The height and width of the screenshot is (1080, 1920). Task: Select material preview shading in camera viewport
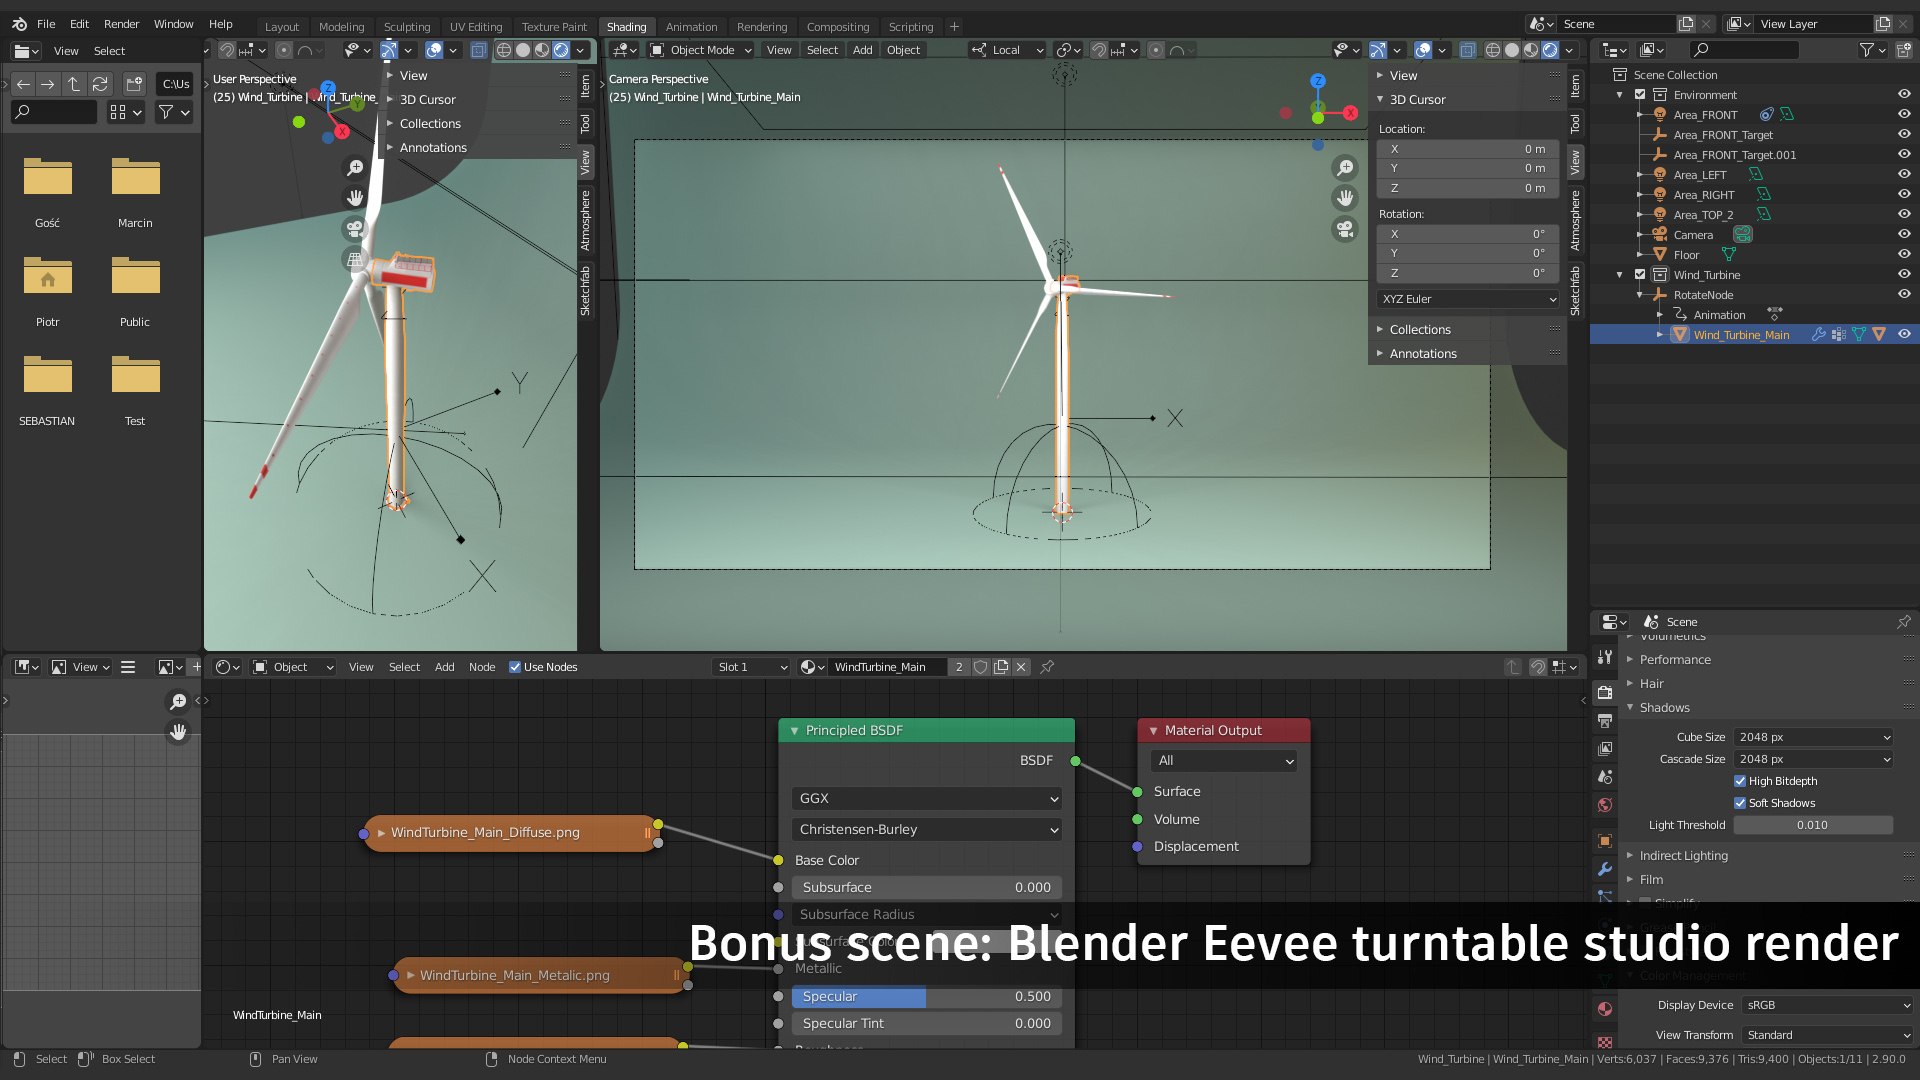(1531, 50)
